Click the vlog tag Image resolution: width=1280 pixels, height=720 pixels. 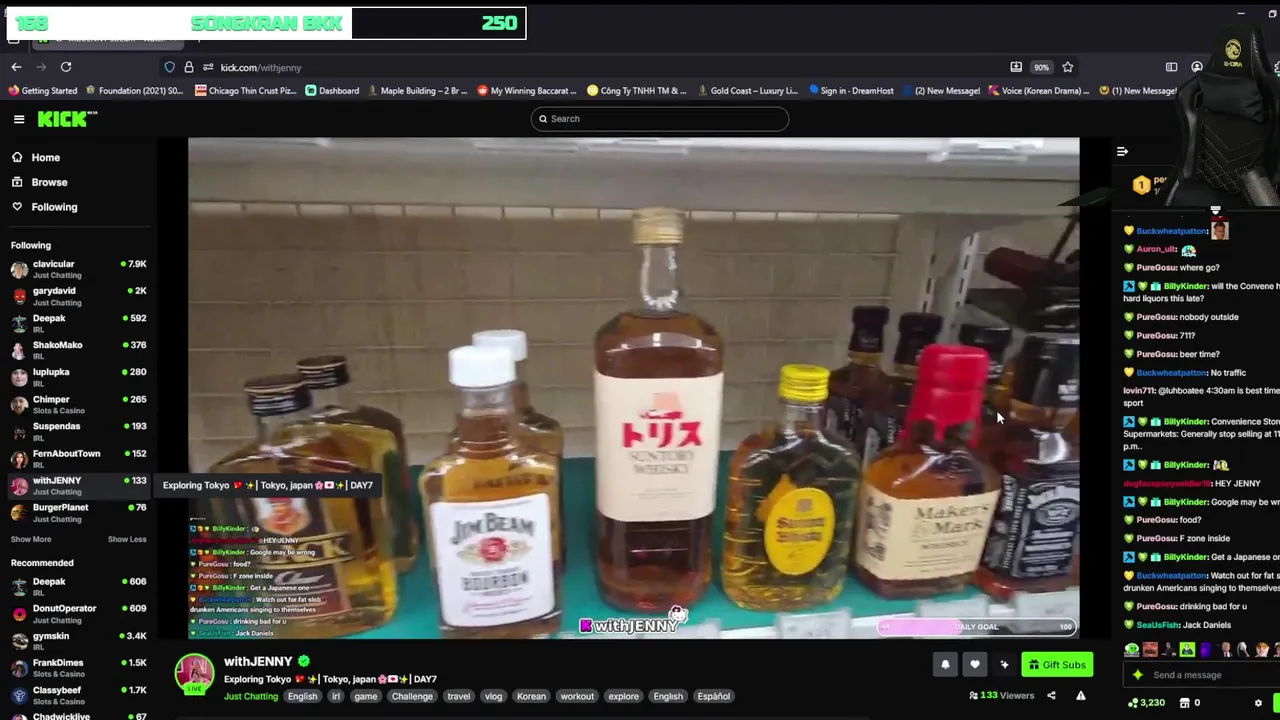[493, 696]
